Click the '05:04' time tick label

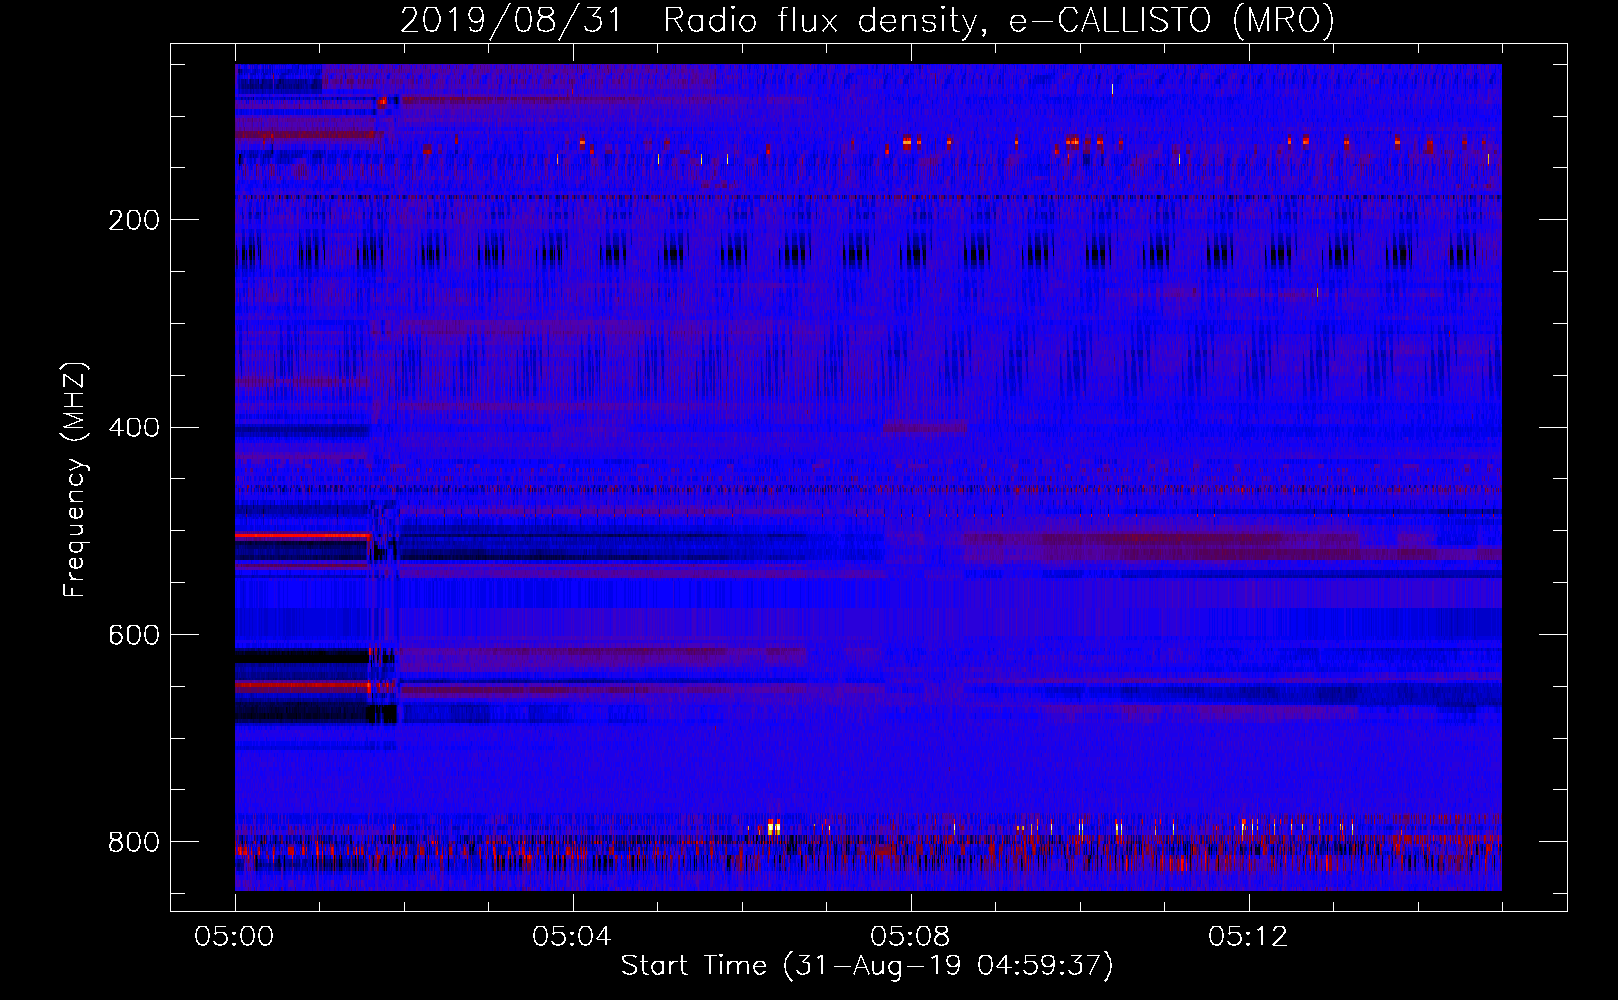coord(572,937)
